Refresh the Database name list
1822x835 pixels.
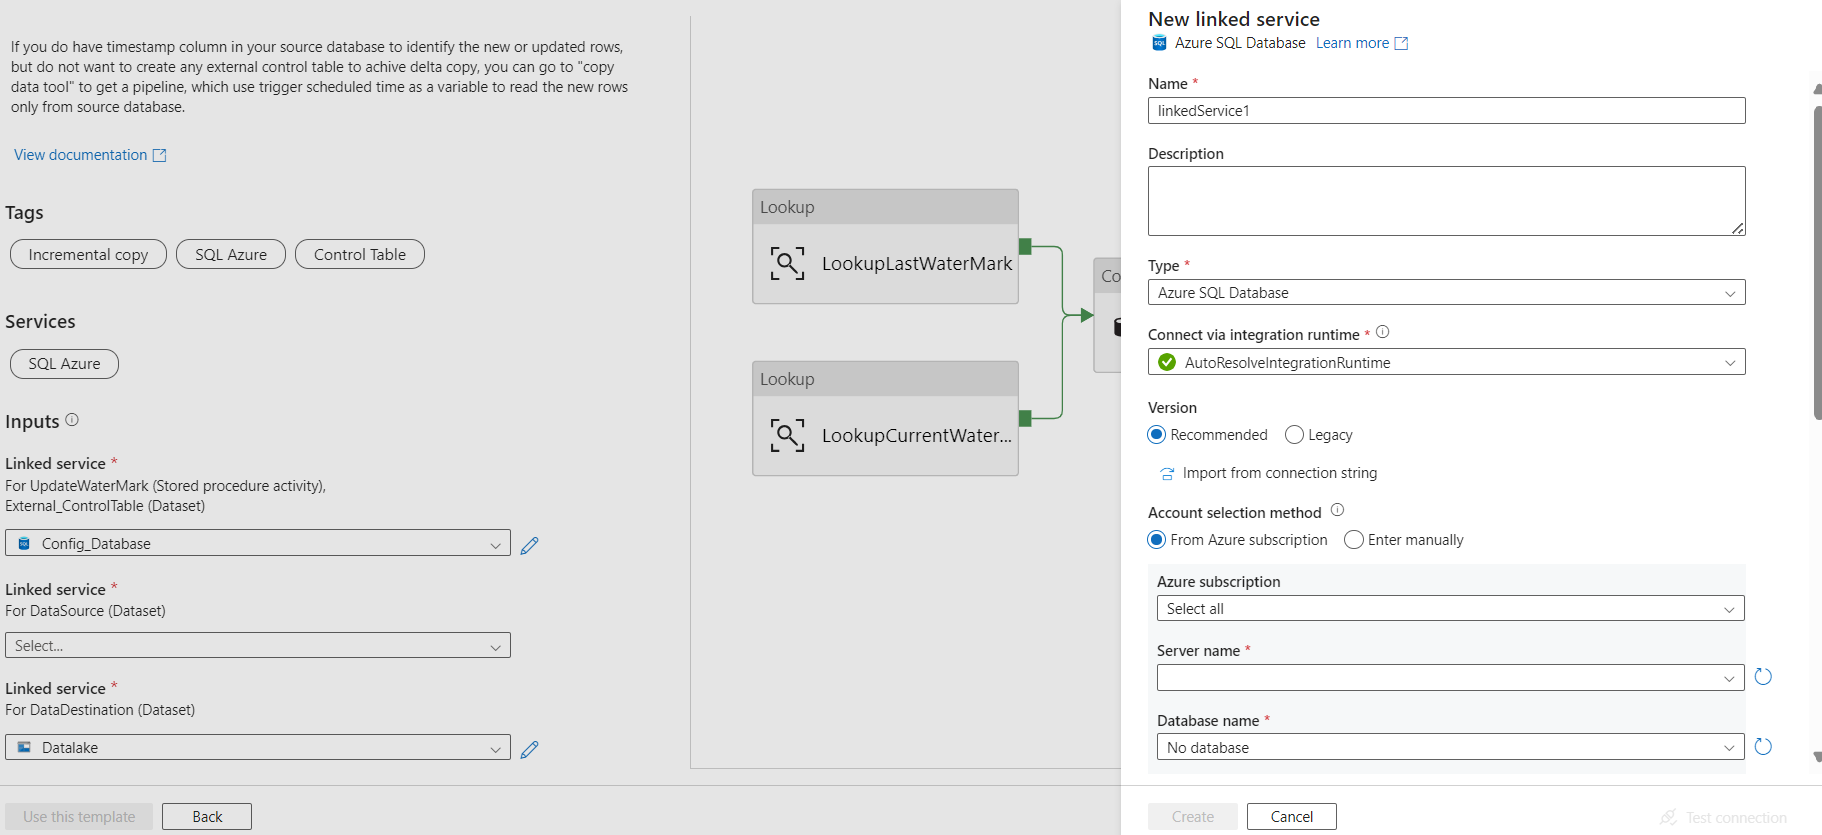1763,747
